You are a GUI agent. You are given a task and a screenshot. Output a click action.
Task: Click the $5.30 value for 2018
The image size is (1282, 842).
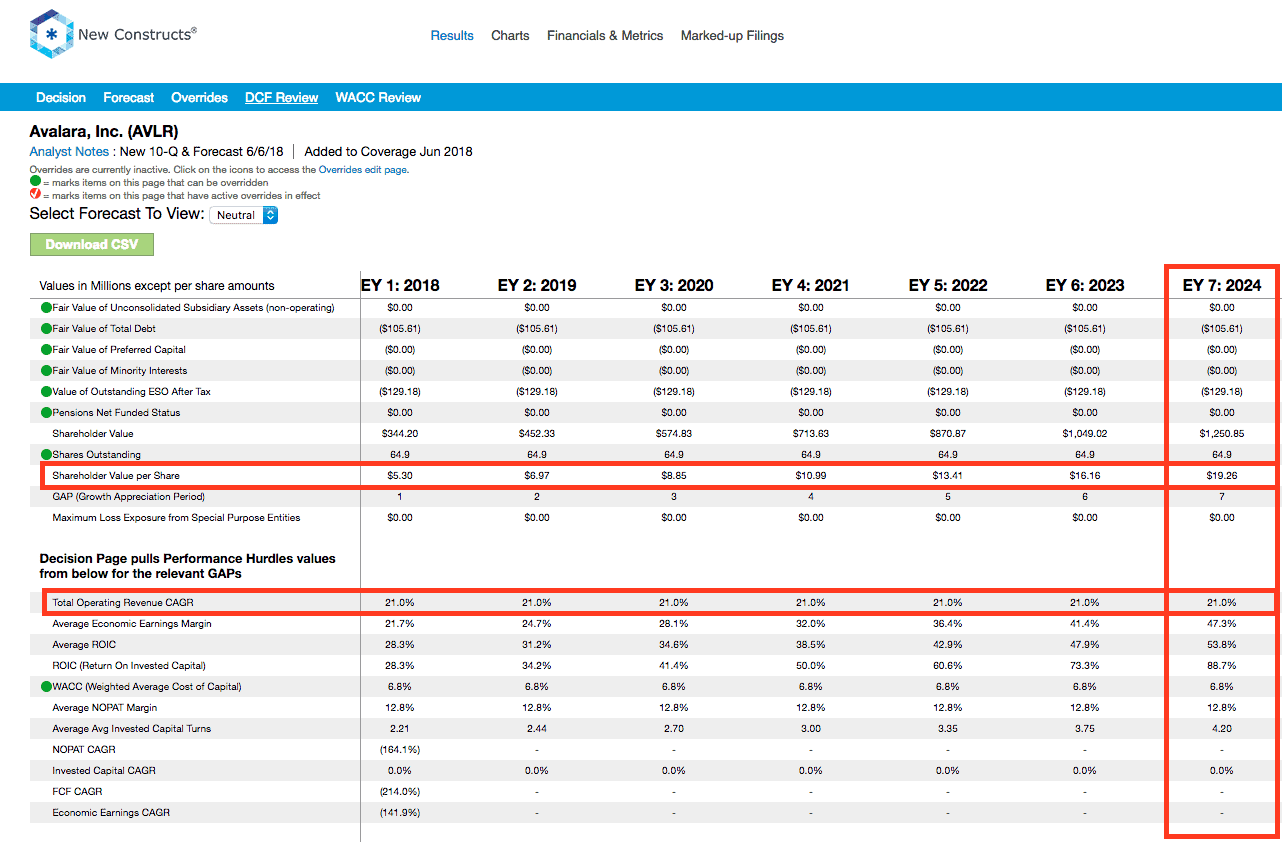click(400, 475)
